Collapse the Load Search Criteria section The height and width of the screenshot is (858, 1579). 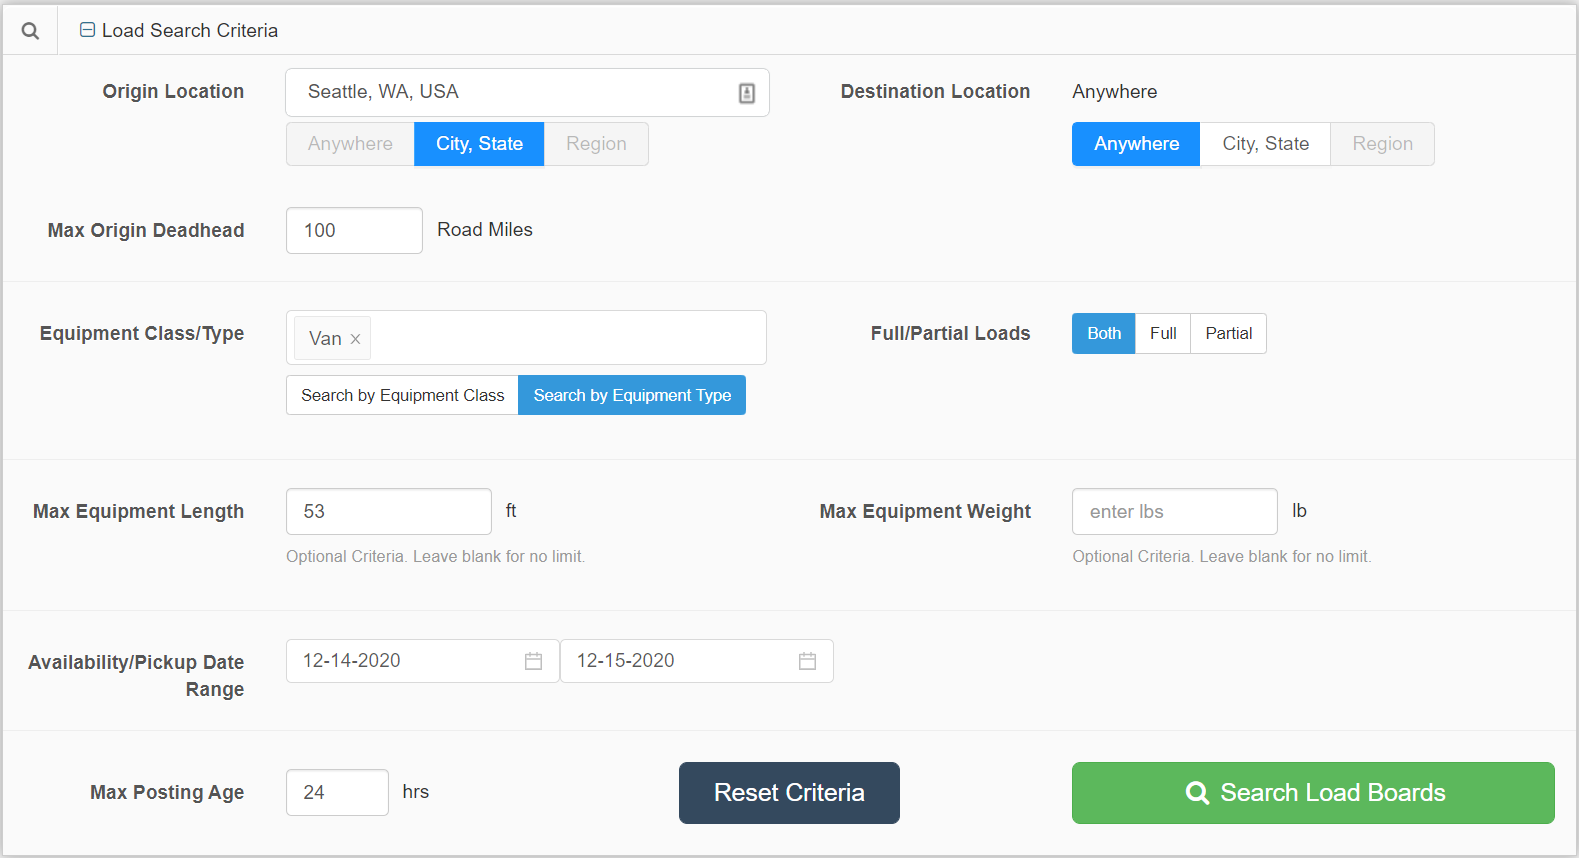(87, 30)
